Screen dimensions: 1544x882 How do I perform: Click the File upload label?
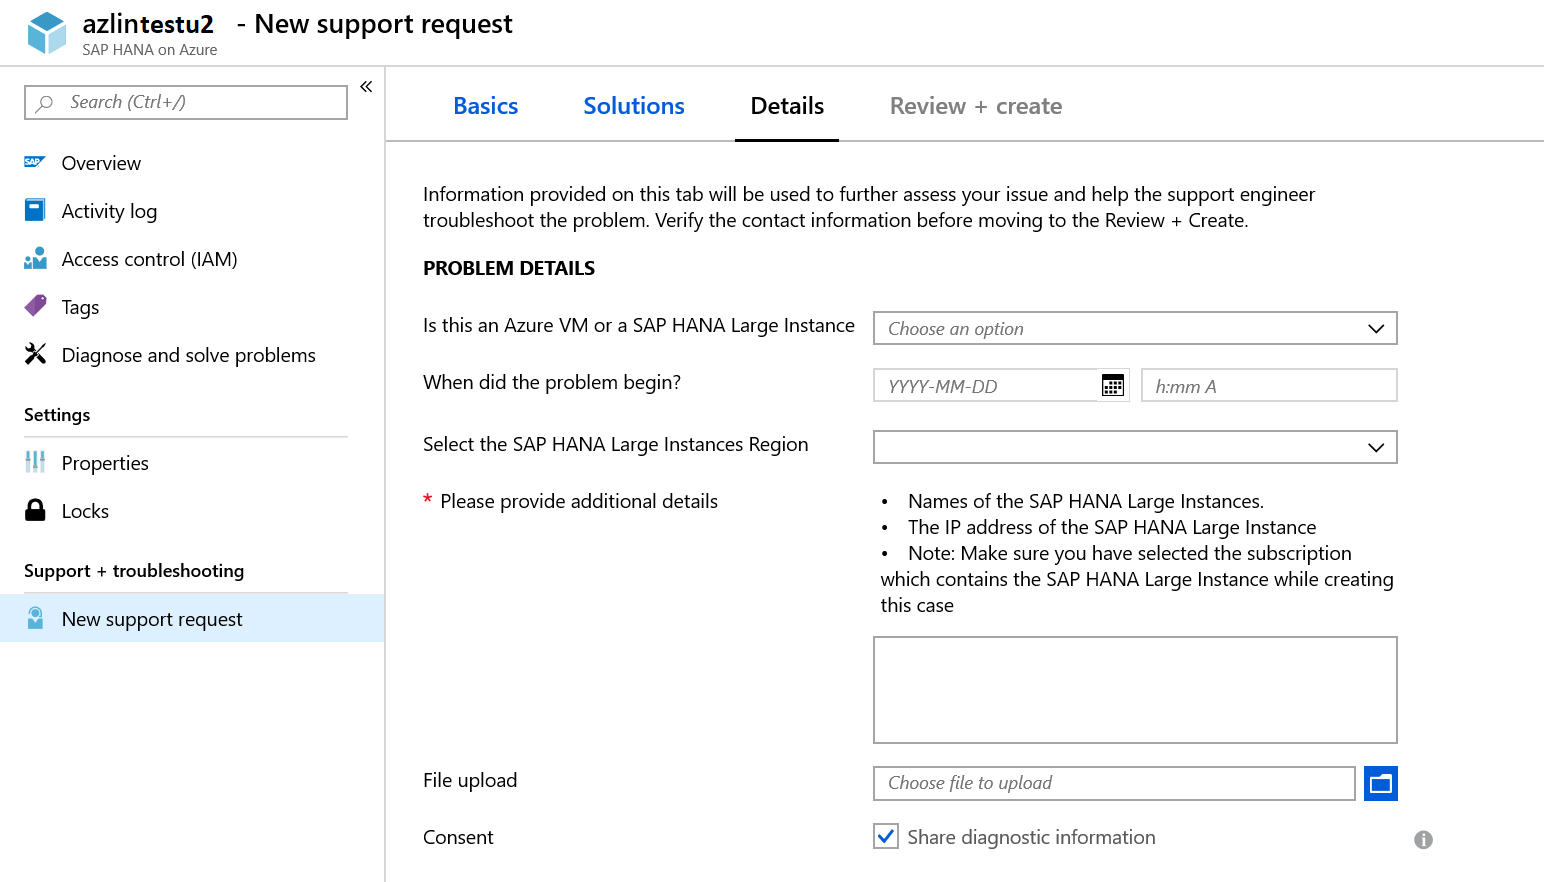coord(470,780)
